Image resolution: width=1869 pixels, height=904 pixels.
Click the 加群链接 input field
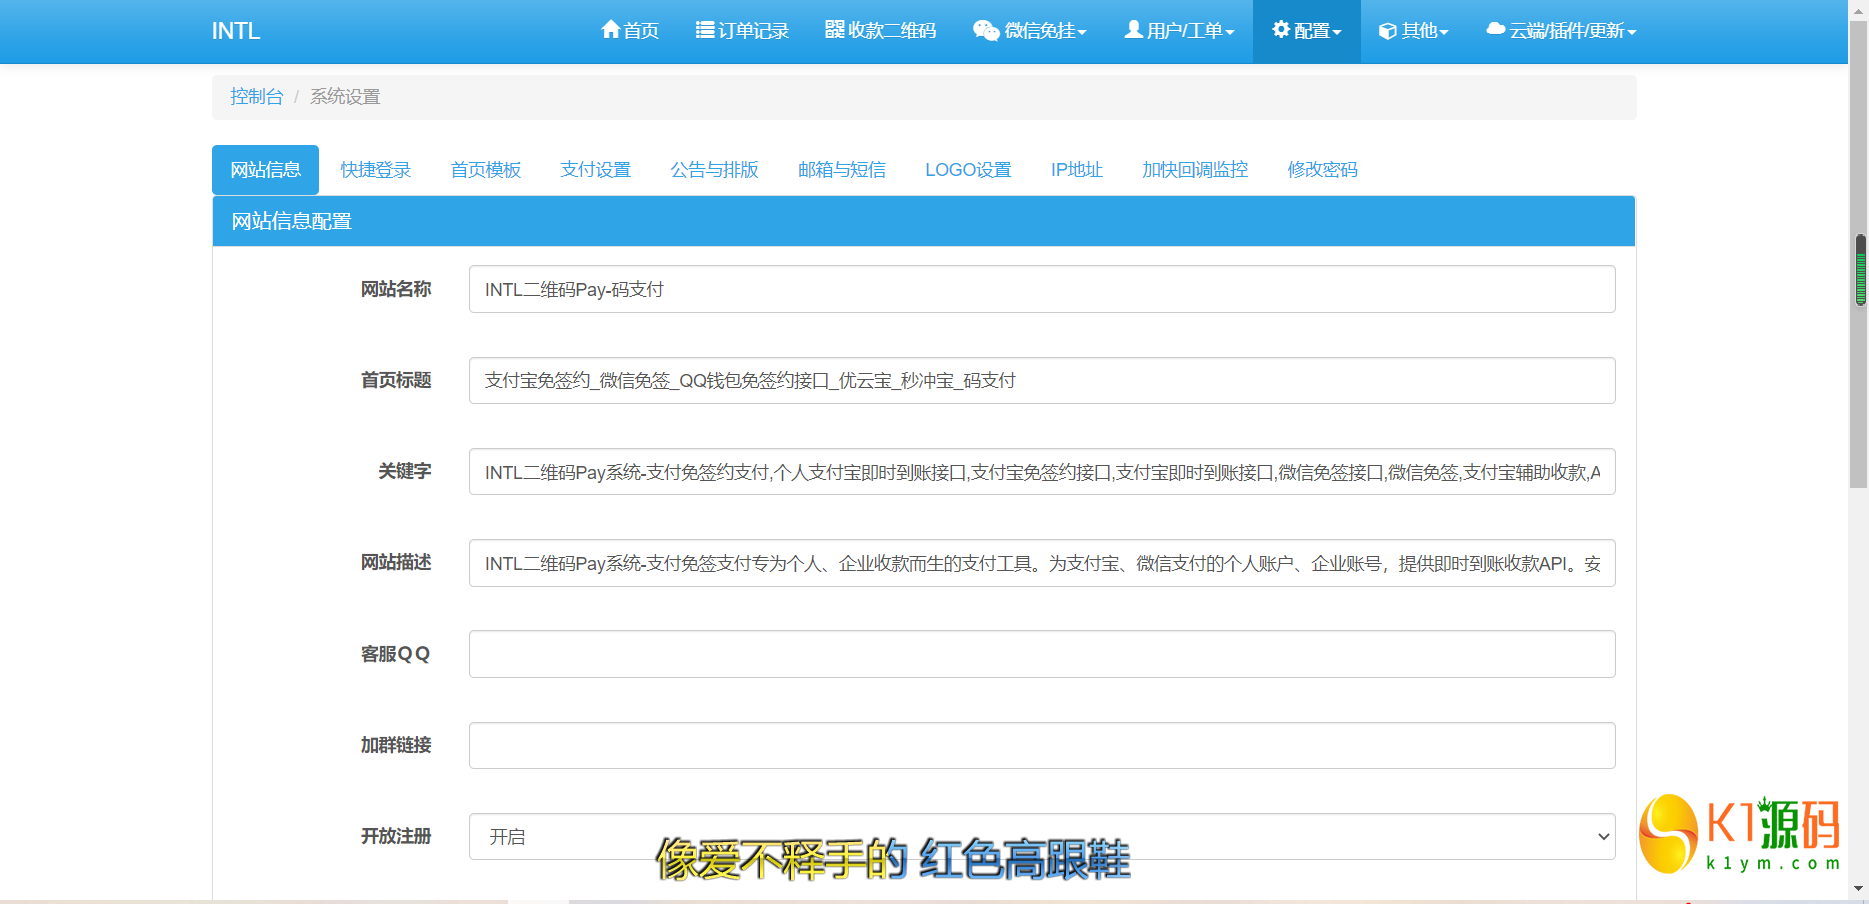pyautogui.click(x=1042, y=745)
